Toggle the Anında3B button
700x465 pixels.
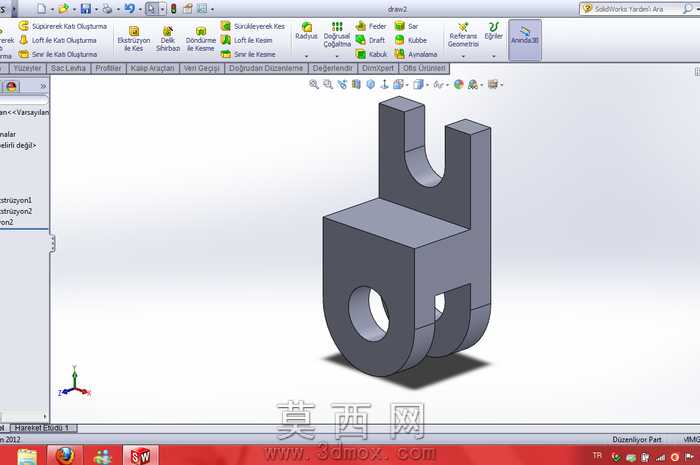[x=525, y=39]
